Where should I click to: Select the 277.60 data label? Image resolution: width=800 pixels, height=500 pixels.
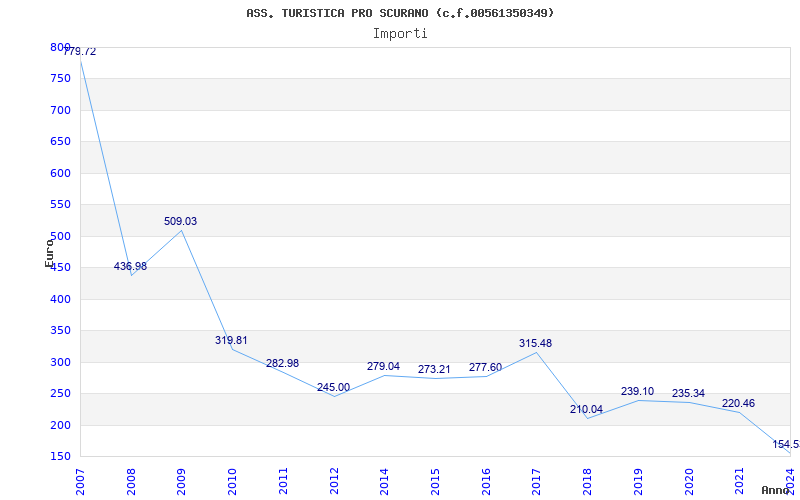point(485,367)
